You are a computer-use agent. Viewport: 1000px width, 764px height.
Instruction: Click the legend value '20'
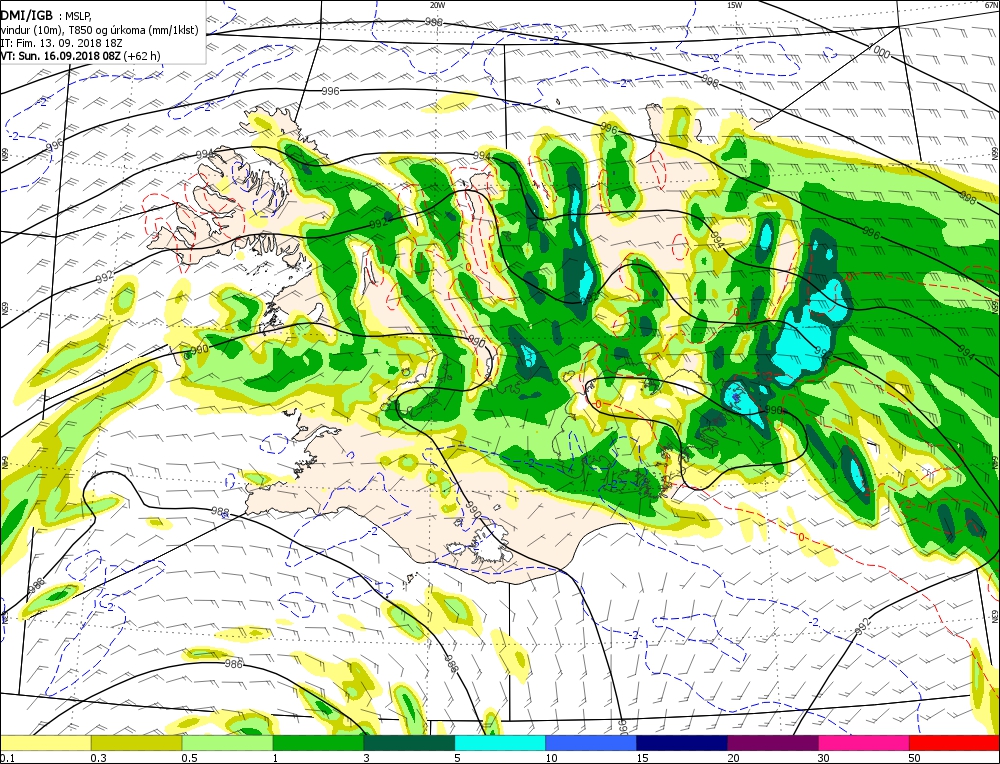[733, 758]
